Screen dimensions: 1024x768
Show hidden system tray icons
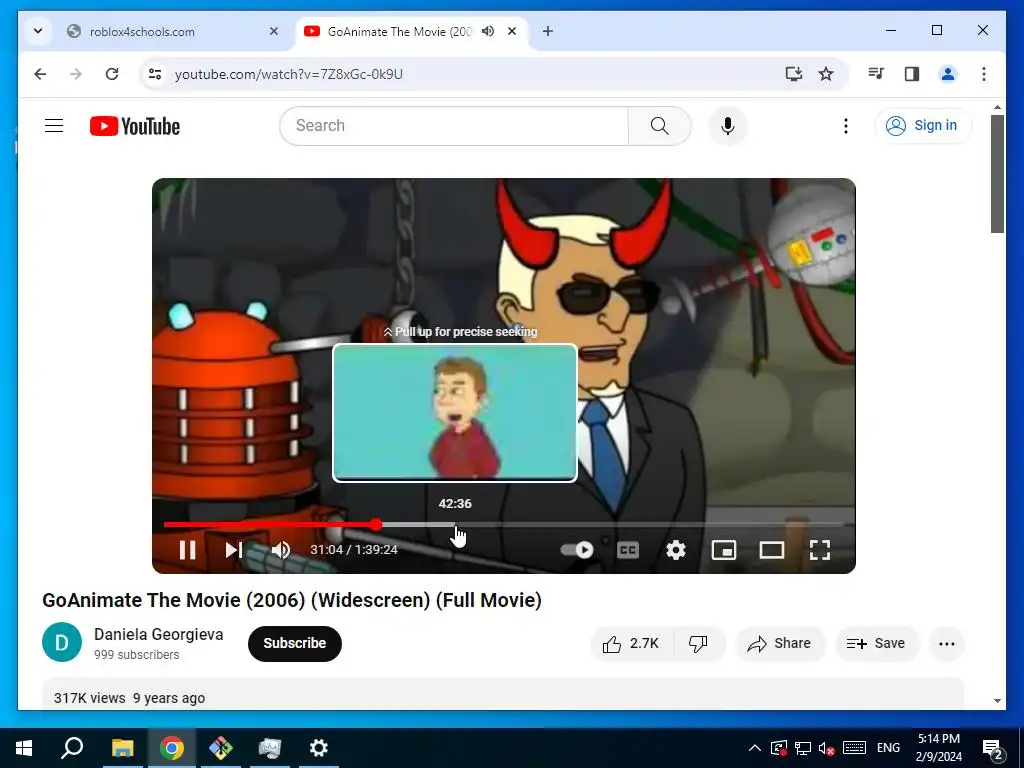tap(754, 748)
